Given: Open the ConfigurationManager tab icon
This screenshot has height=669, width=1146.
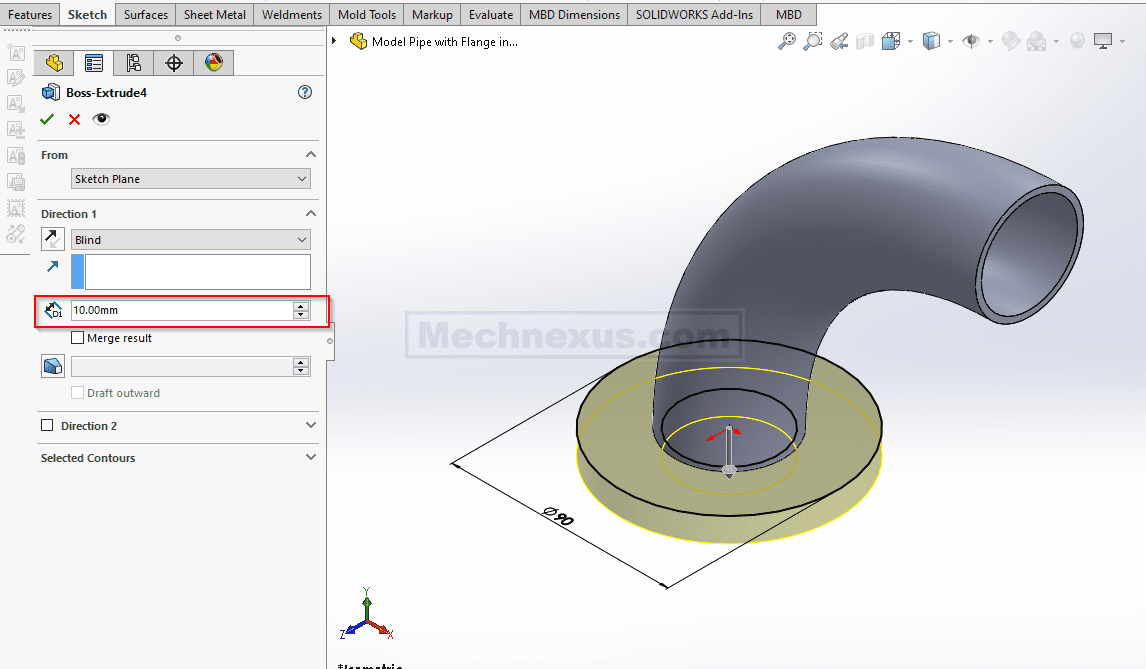Looking at the screenshot, I should pyautogui.click(x=134, y=63).
